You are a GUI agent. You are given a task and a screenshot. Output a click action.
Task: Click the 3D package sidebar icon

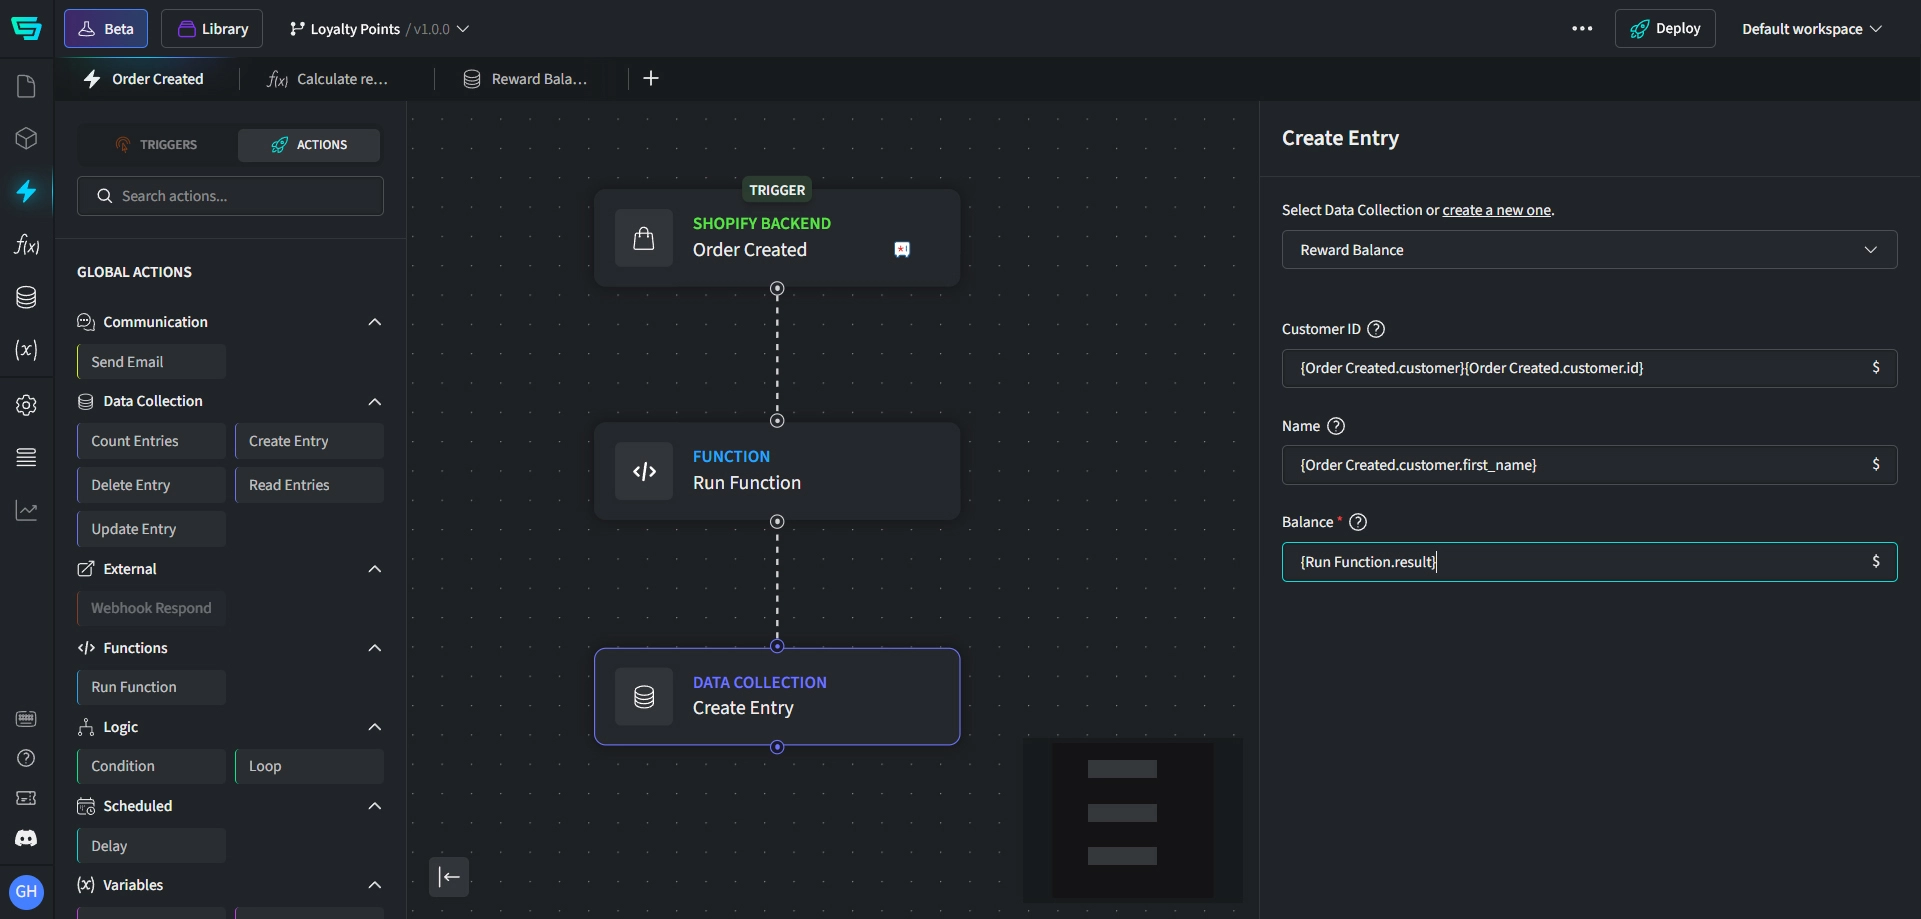pyautogui.click(x=27, y=138)
